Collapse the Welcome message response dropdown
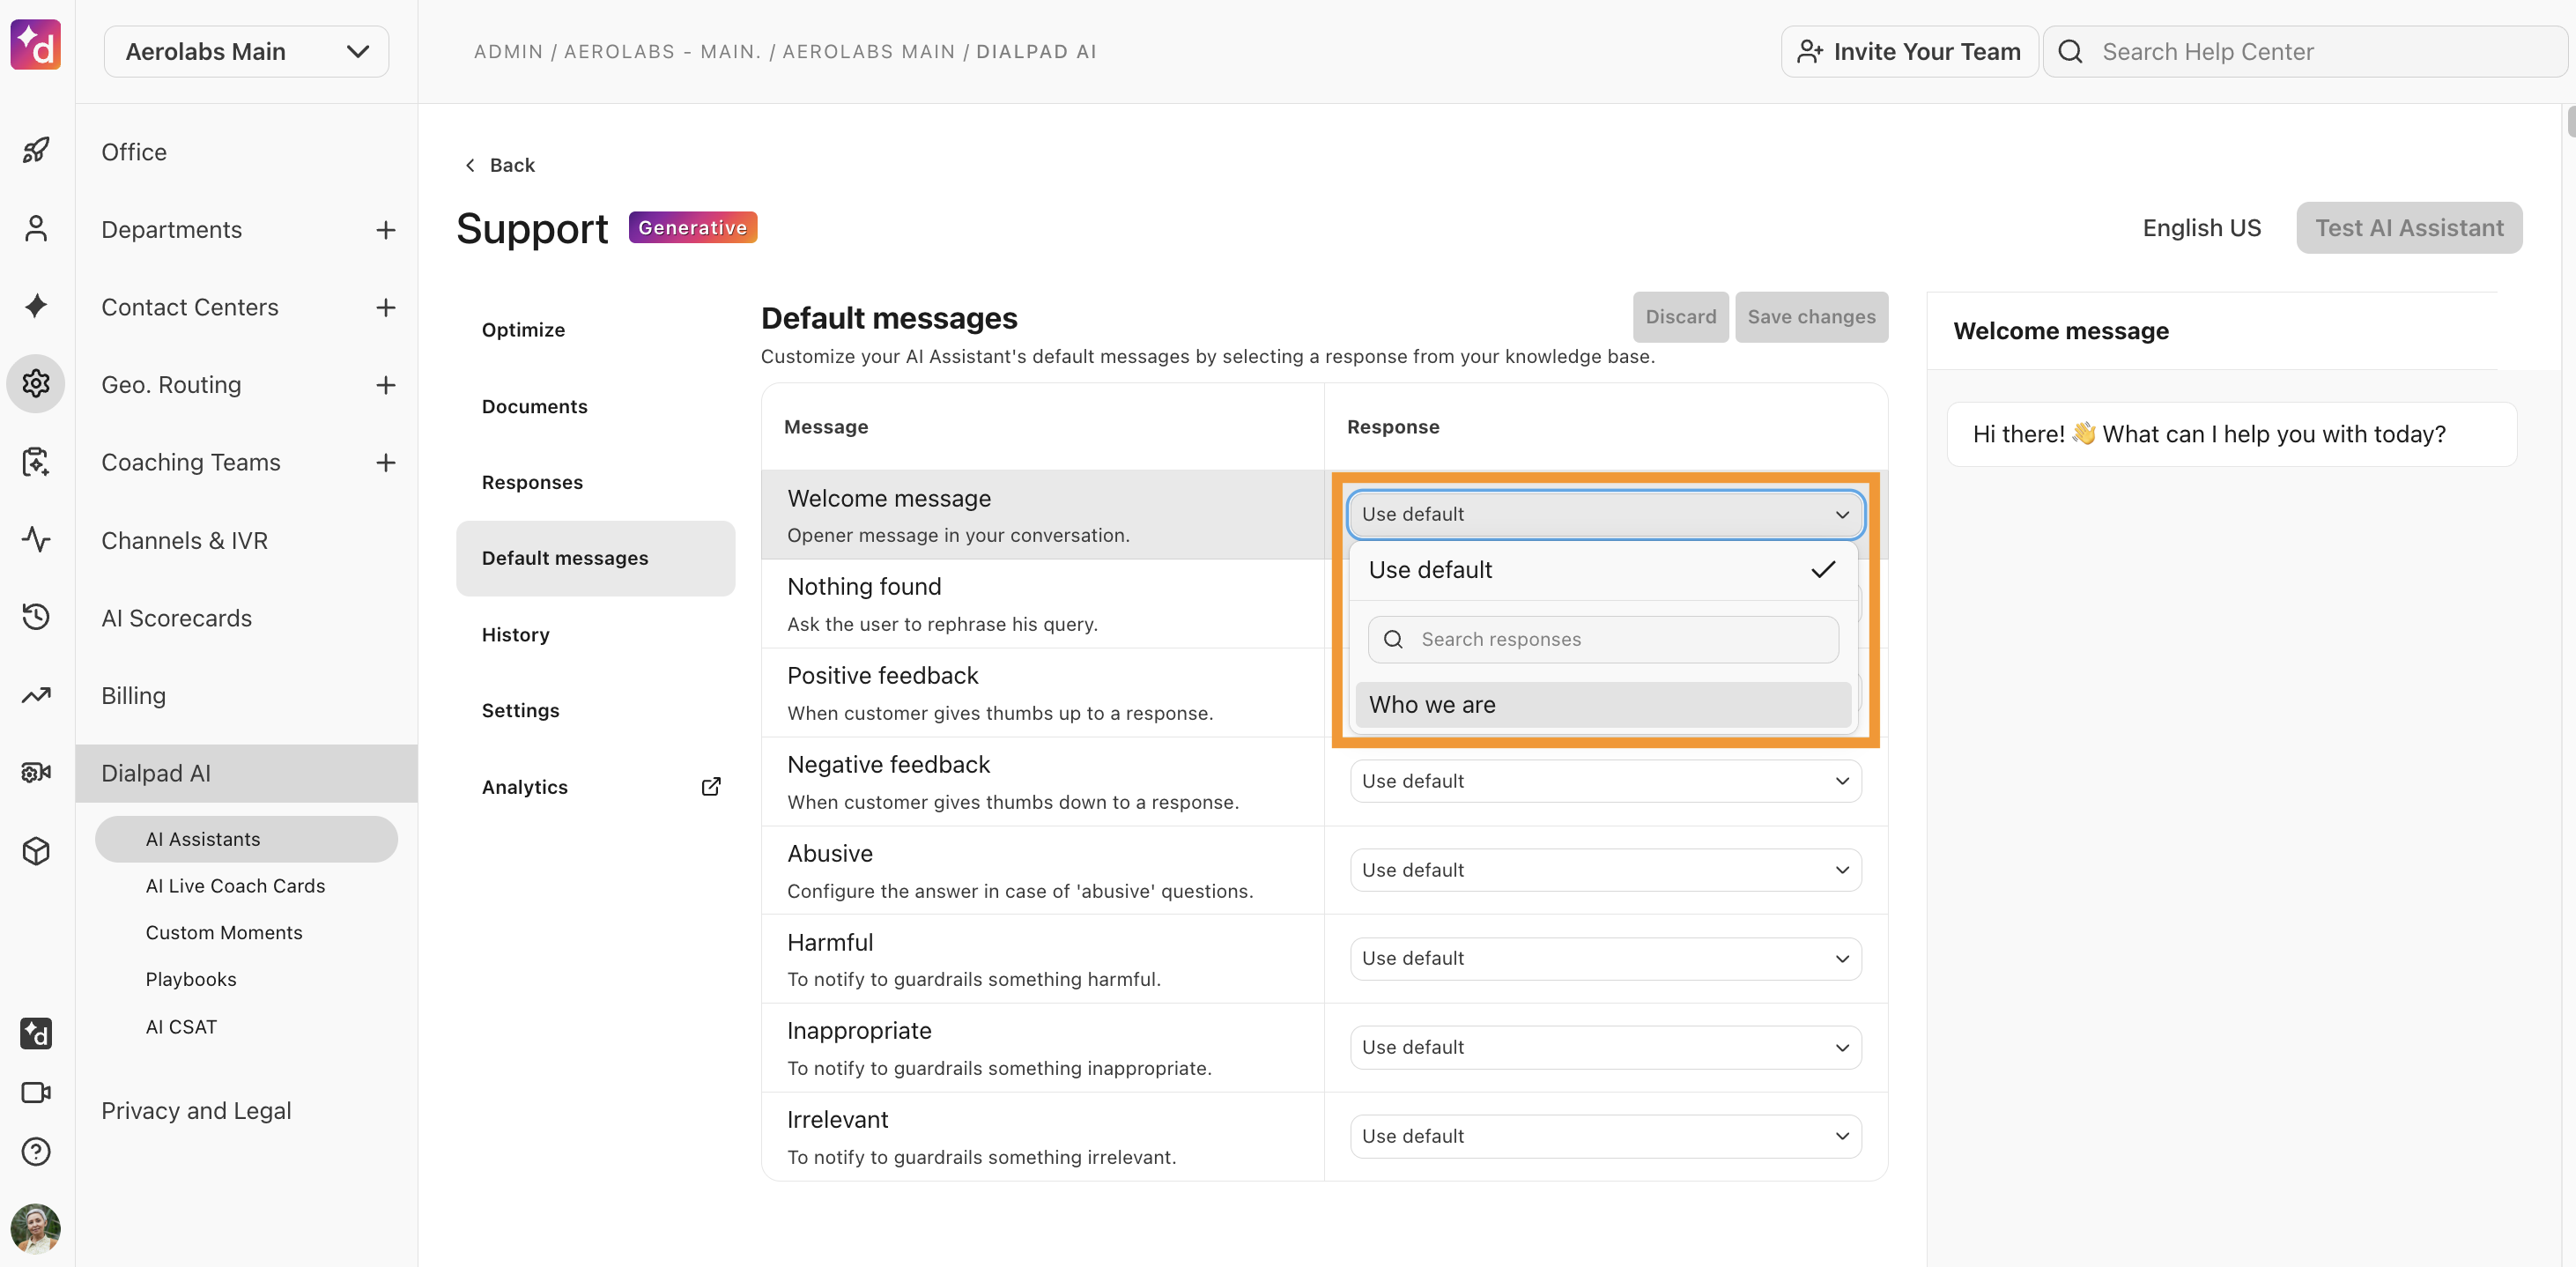The height and width of the screenshot is (1267, 2576). (x=1606, y=514)
